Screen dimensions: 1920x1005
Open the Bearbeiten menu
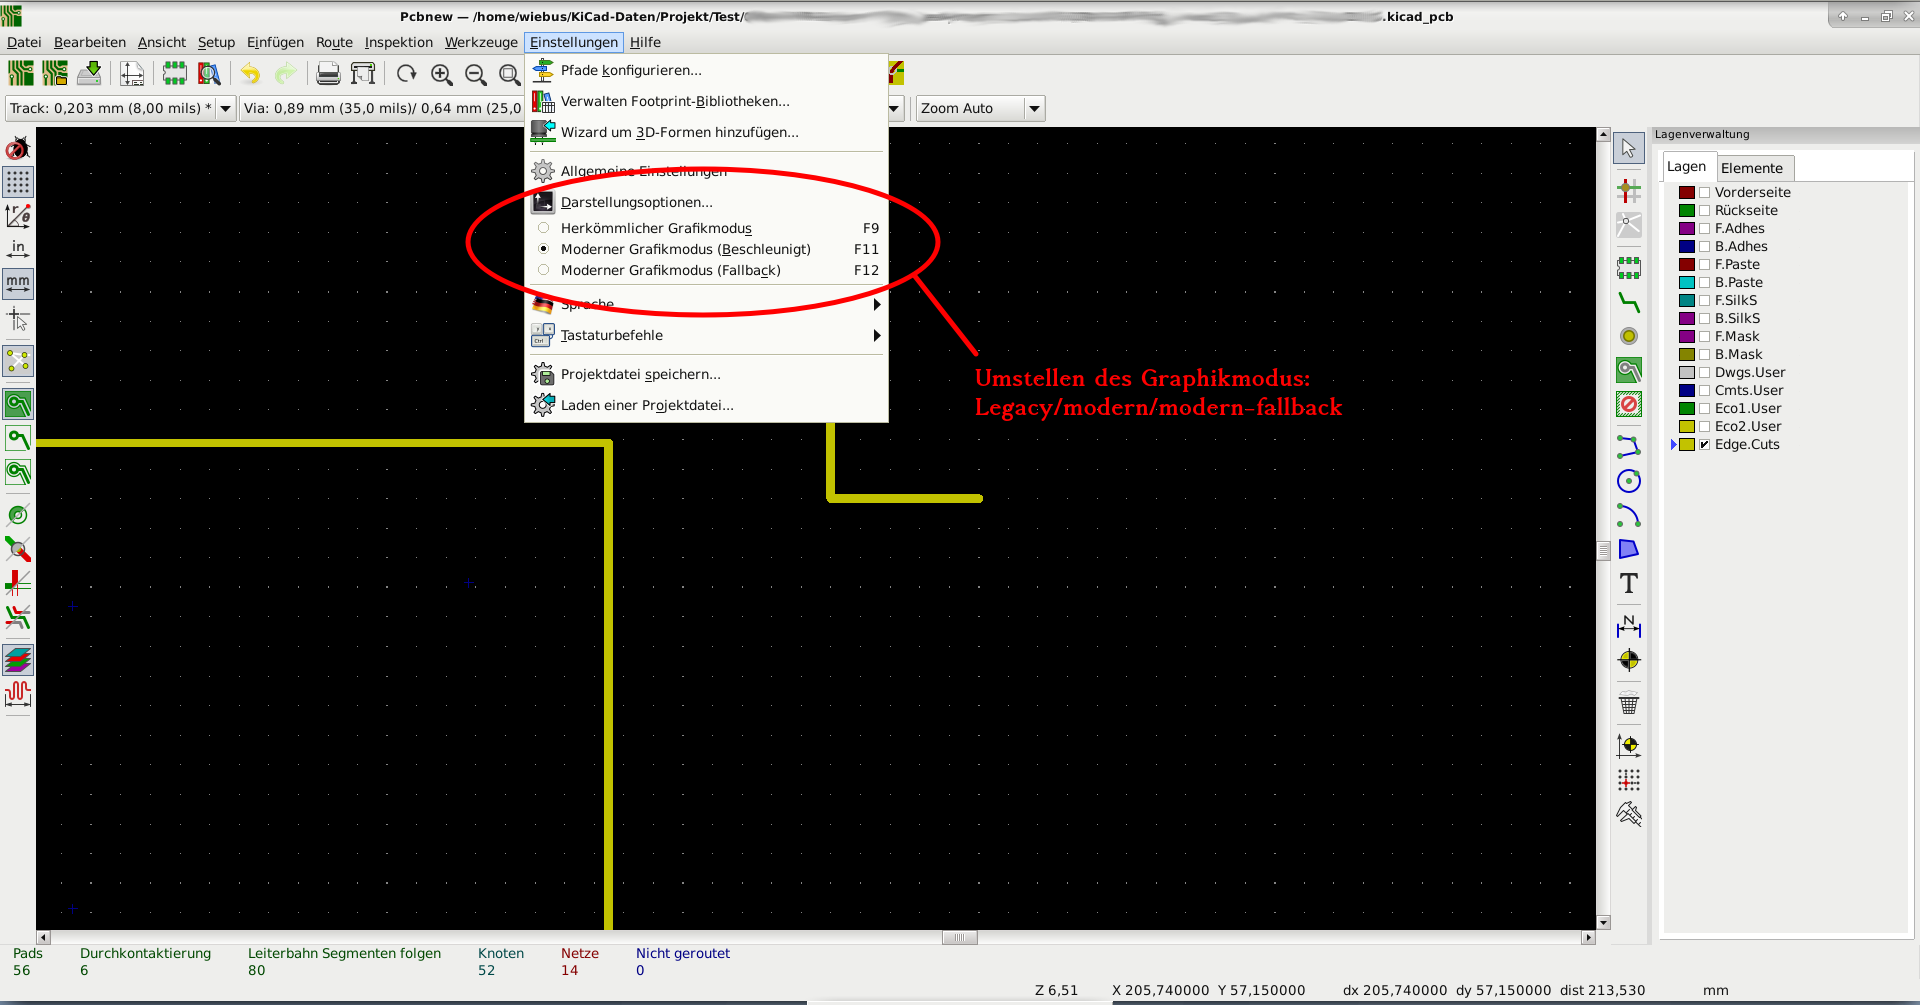coord(90,42)
